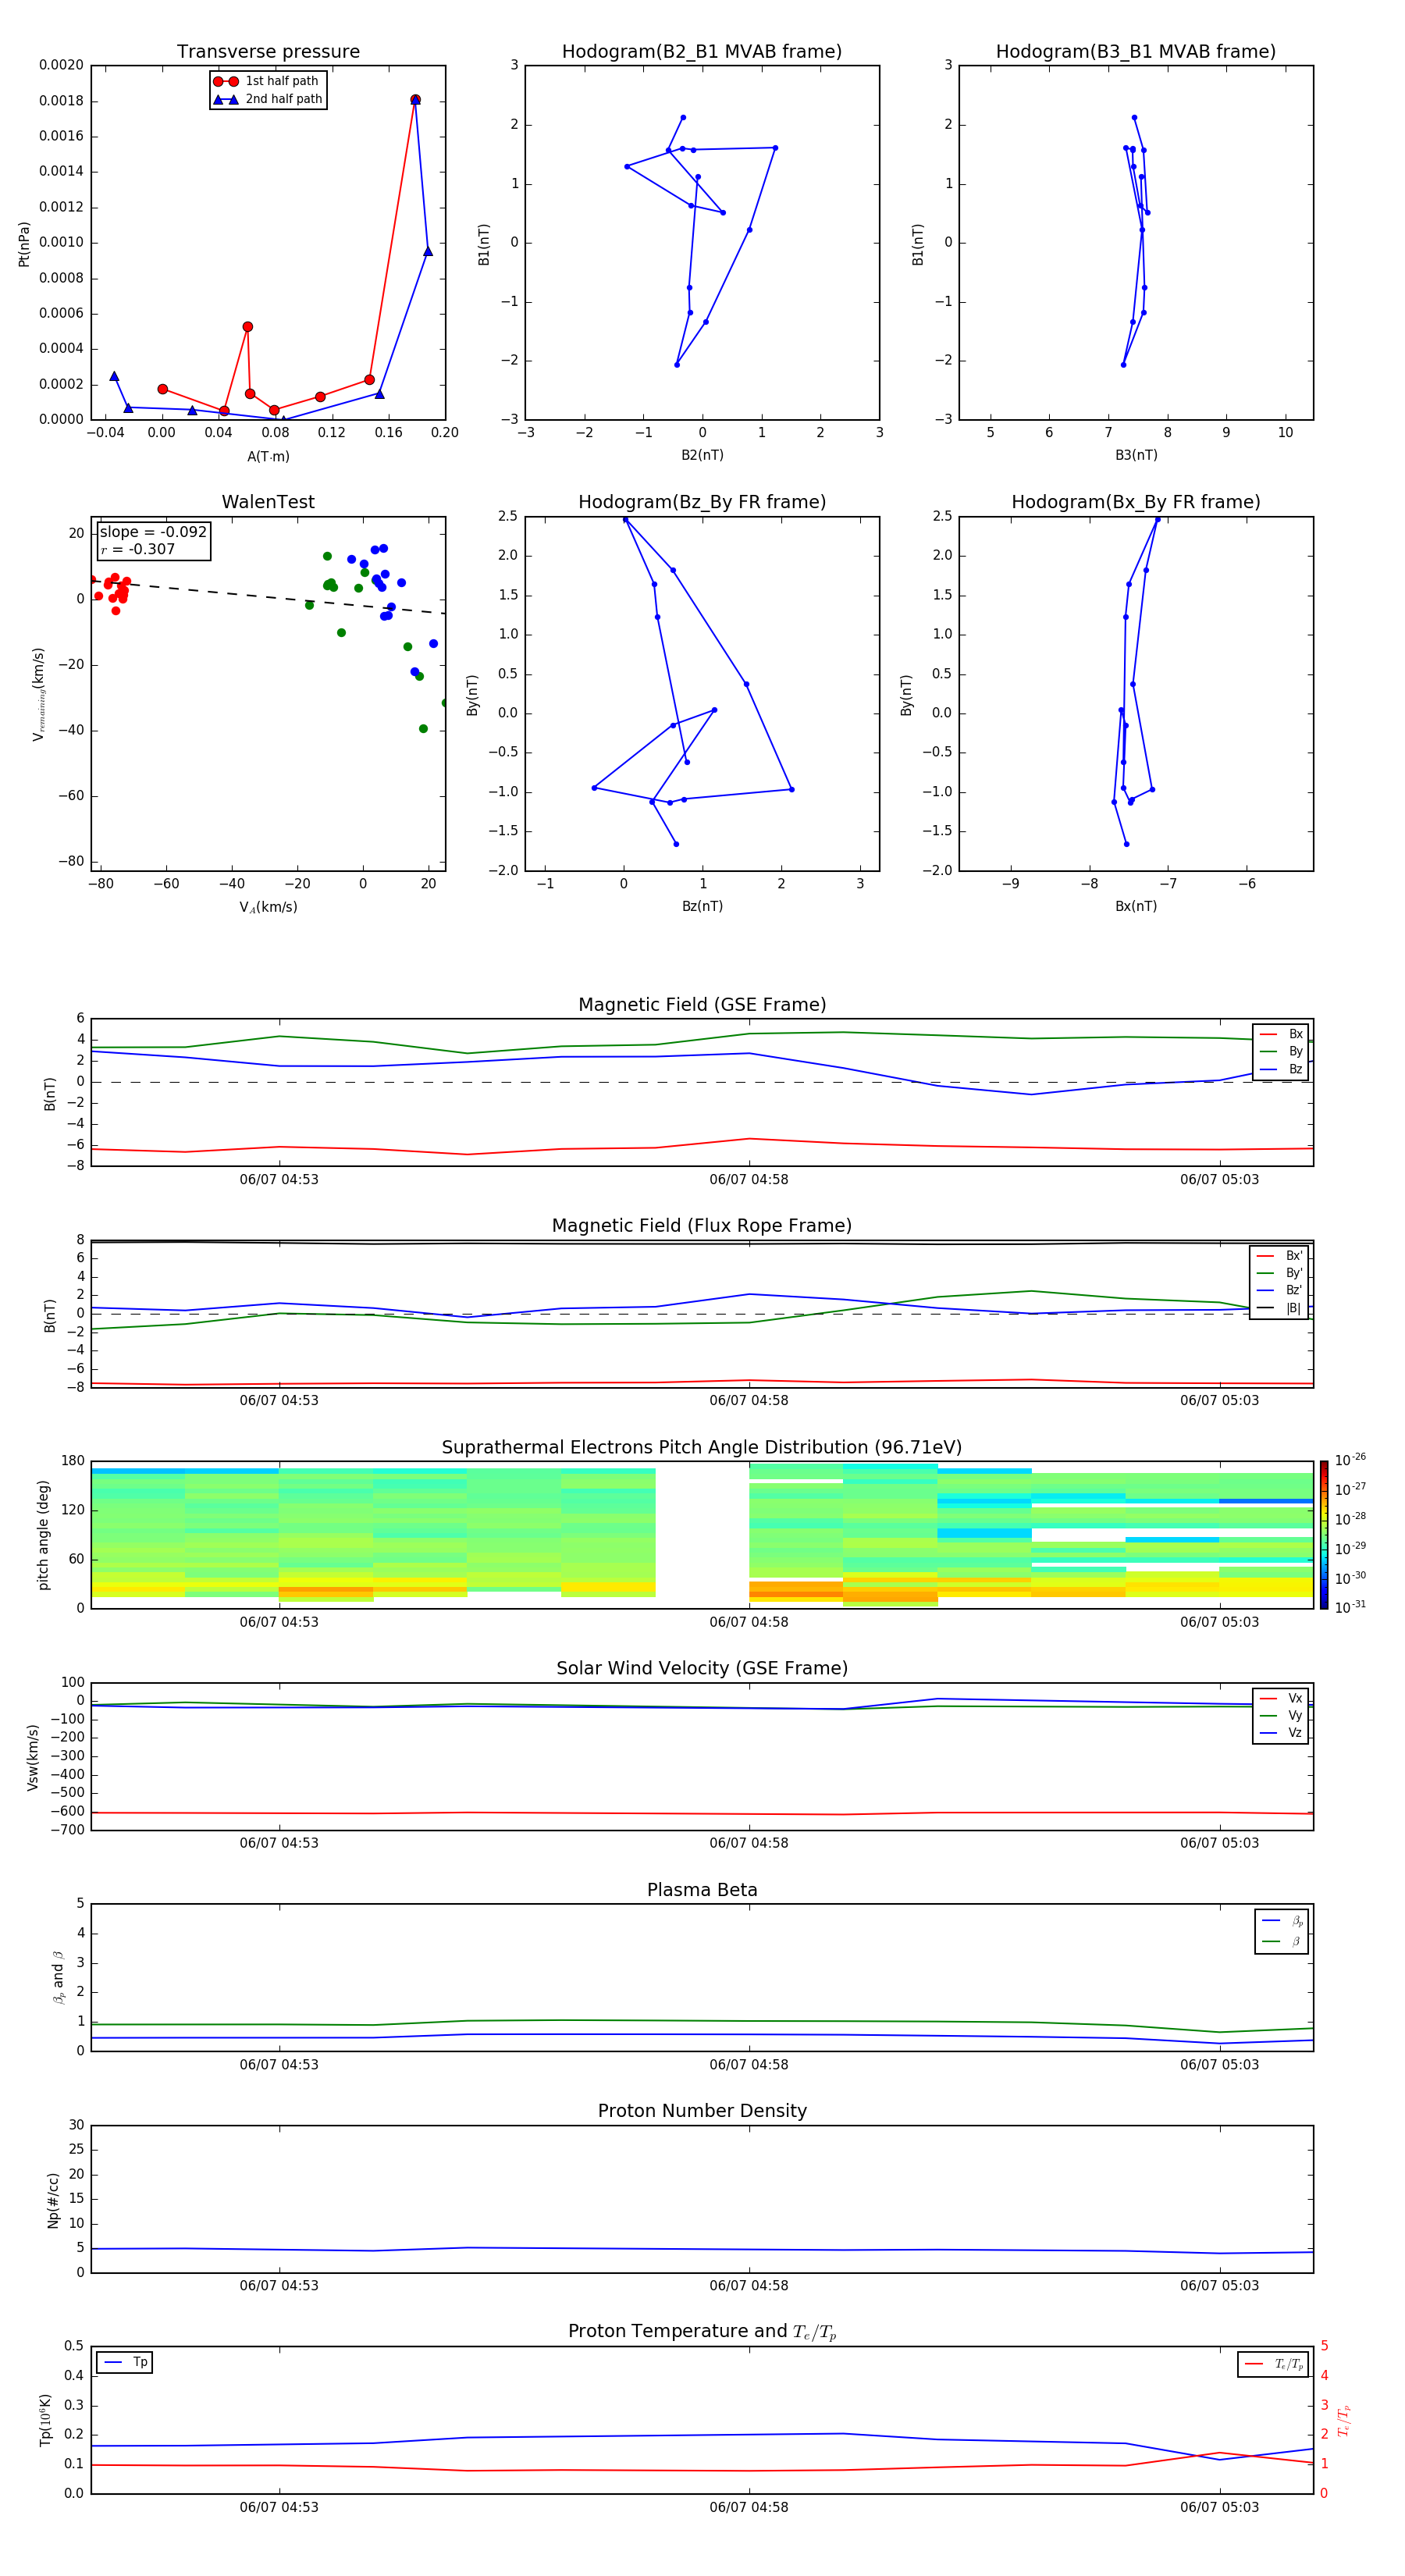Click the "06/07 04:53" tick under Proton Number Density
Viewport: 1405px width, 2576px height.
[x=279, y=2285]
